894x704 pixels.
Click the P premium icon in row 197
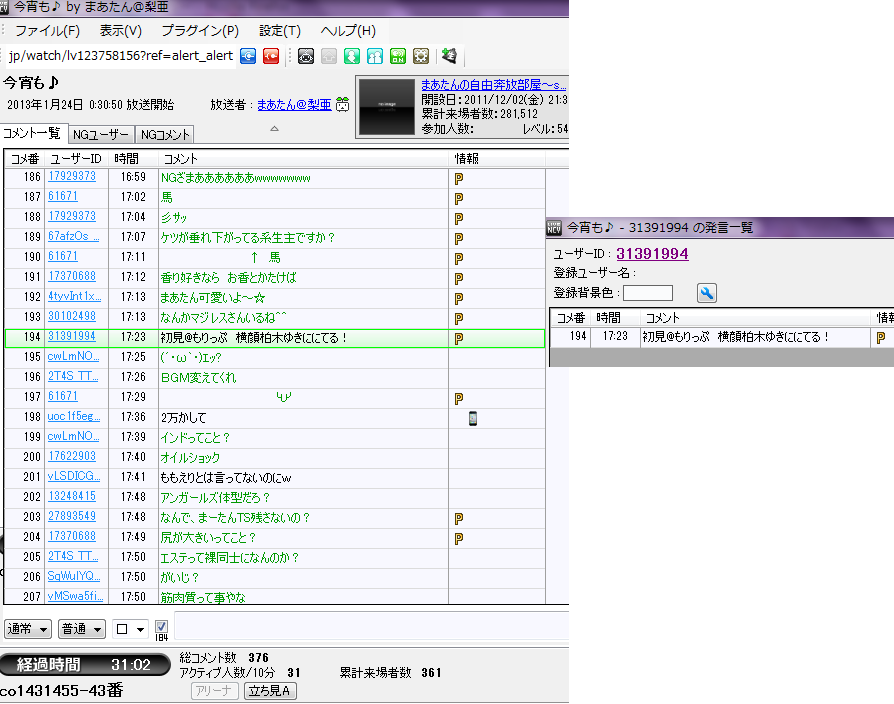click(458, 398)
